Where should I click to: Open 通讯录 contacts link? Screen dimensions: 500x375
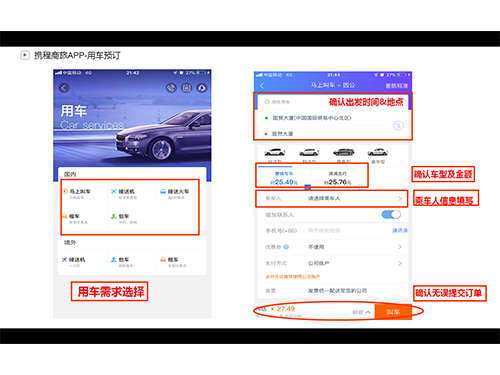pos(400,230)
